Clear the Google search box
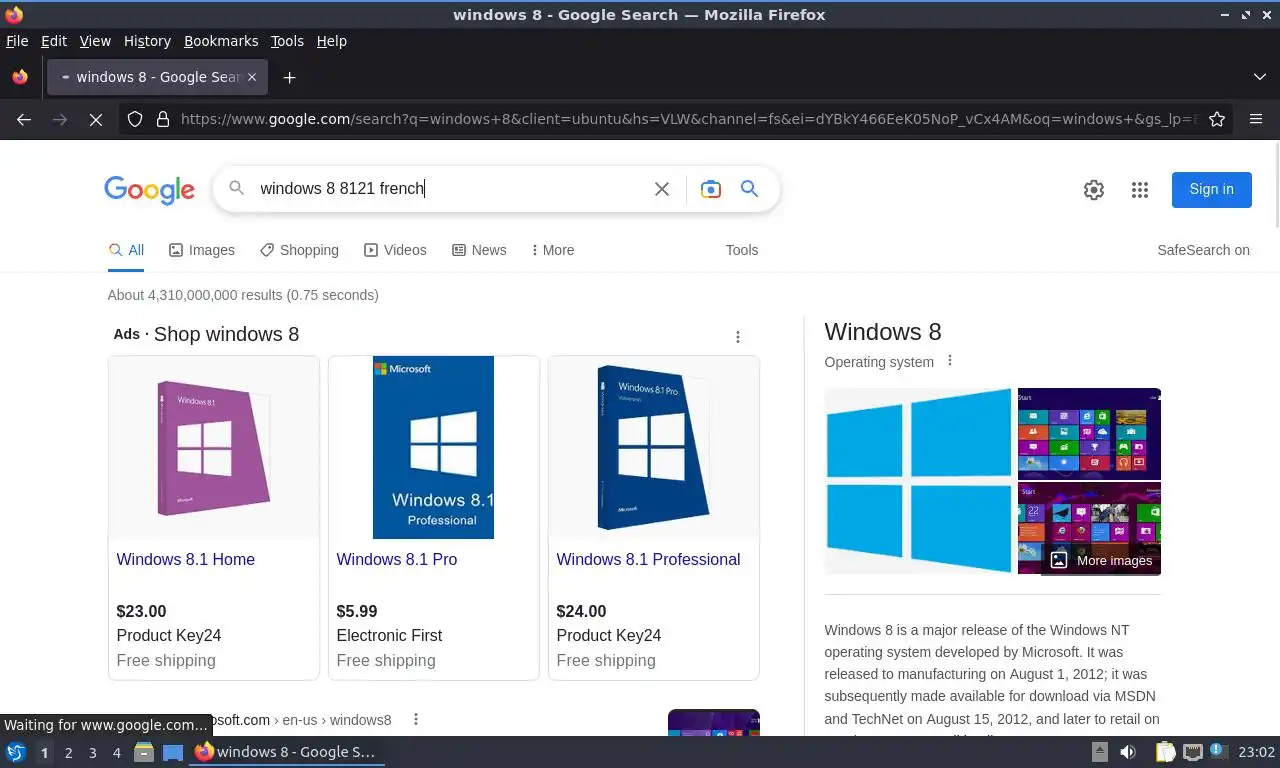 661,189
